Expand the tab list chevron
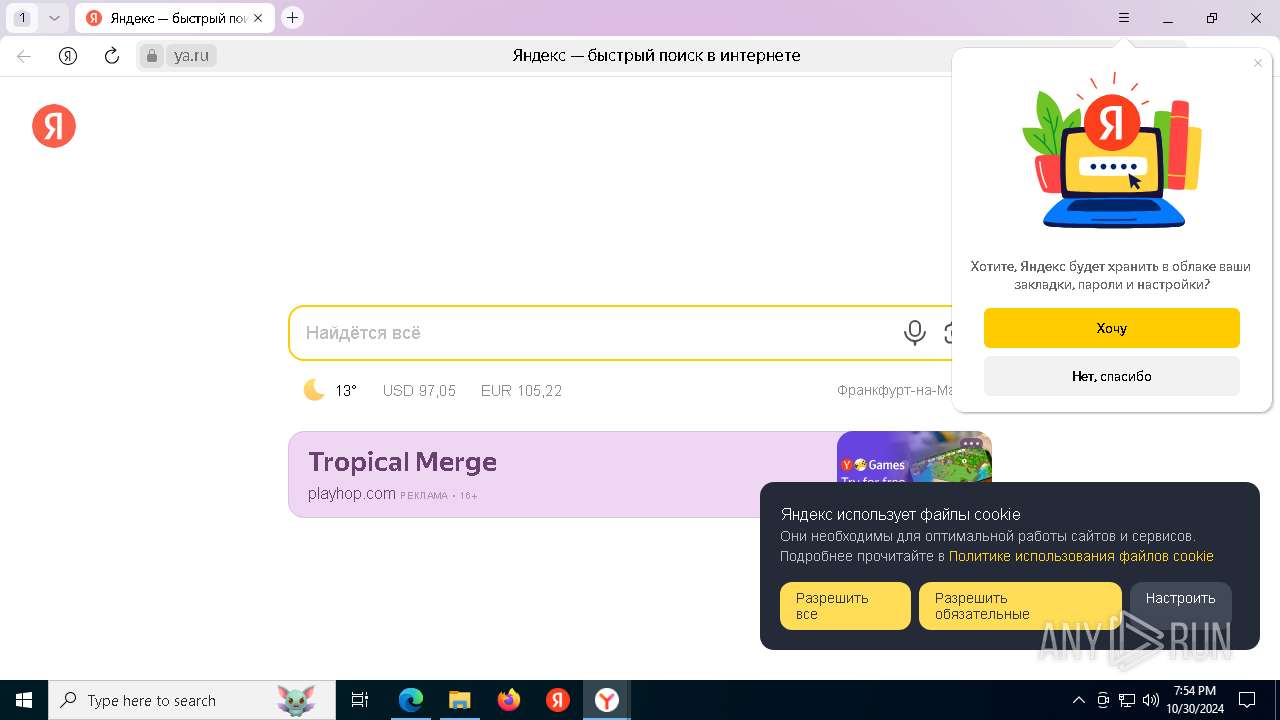1280x720 pixels. pos(54,18)
